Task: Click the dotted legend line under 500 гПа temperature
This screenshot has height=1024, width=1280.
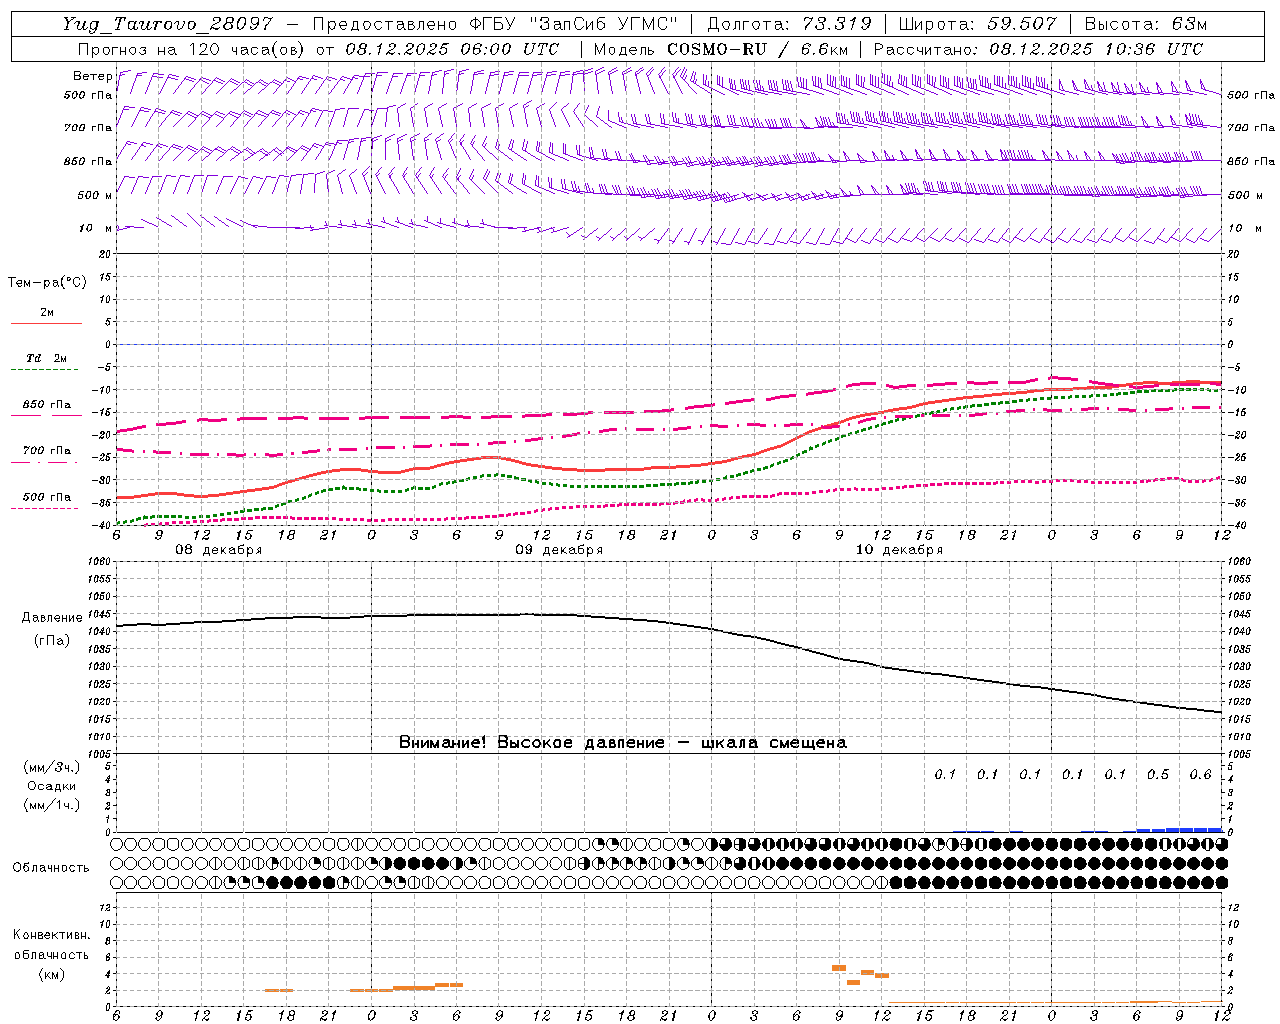Action: (x=44, y=508)
